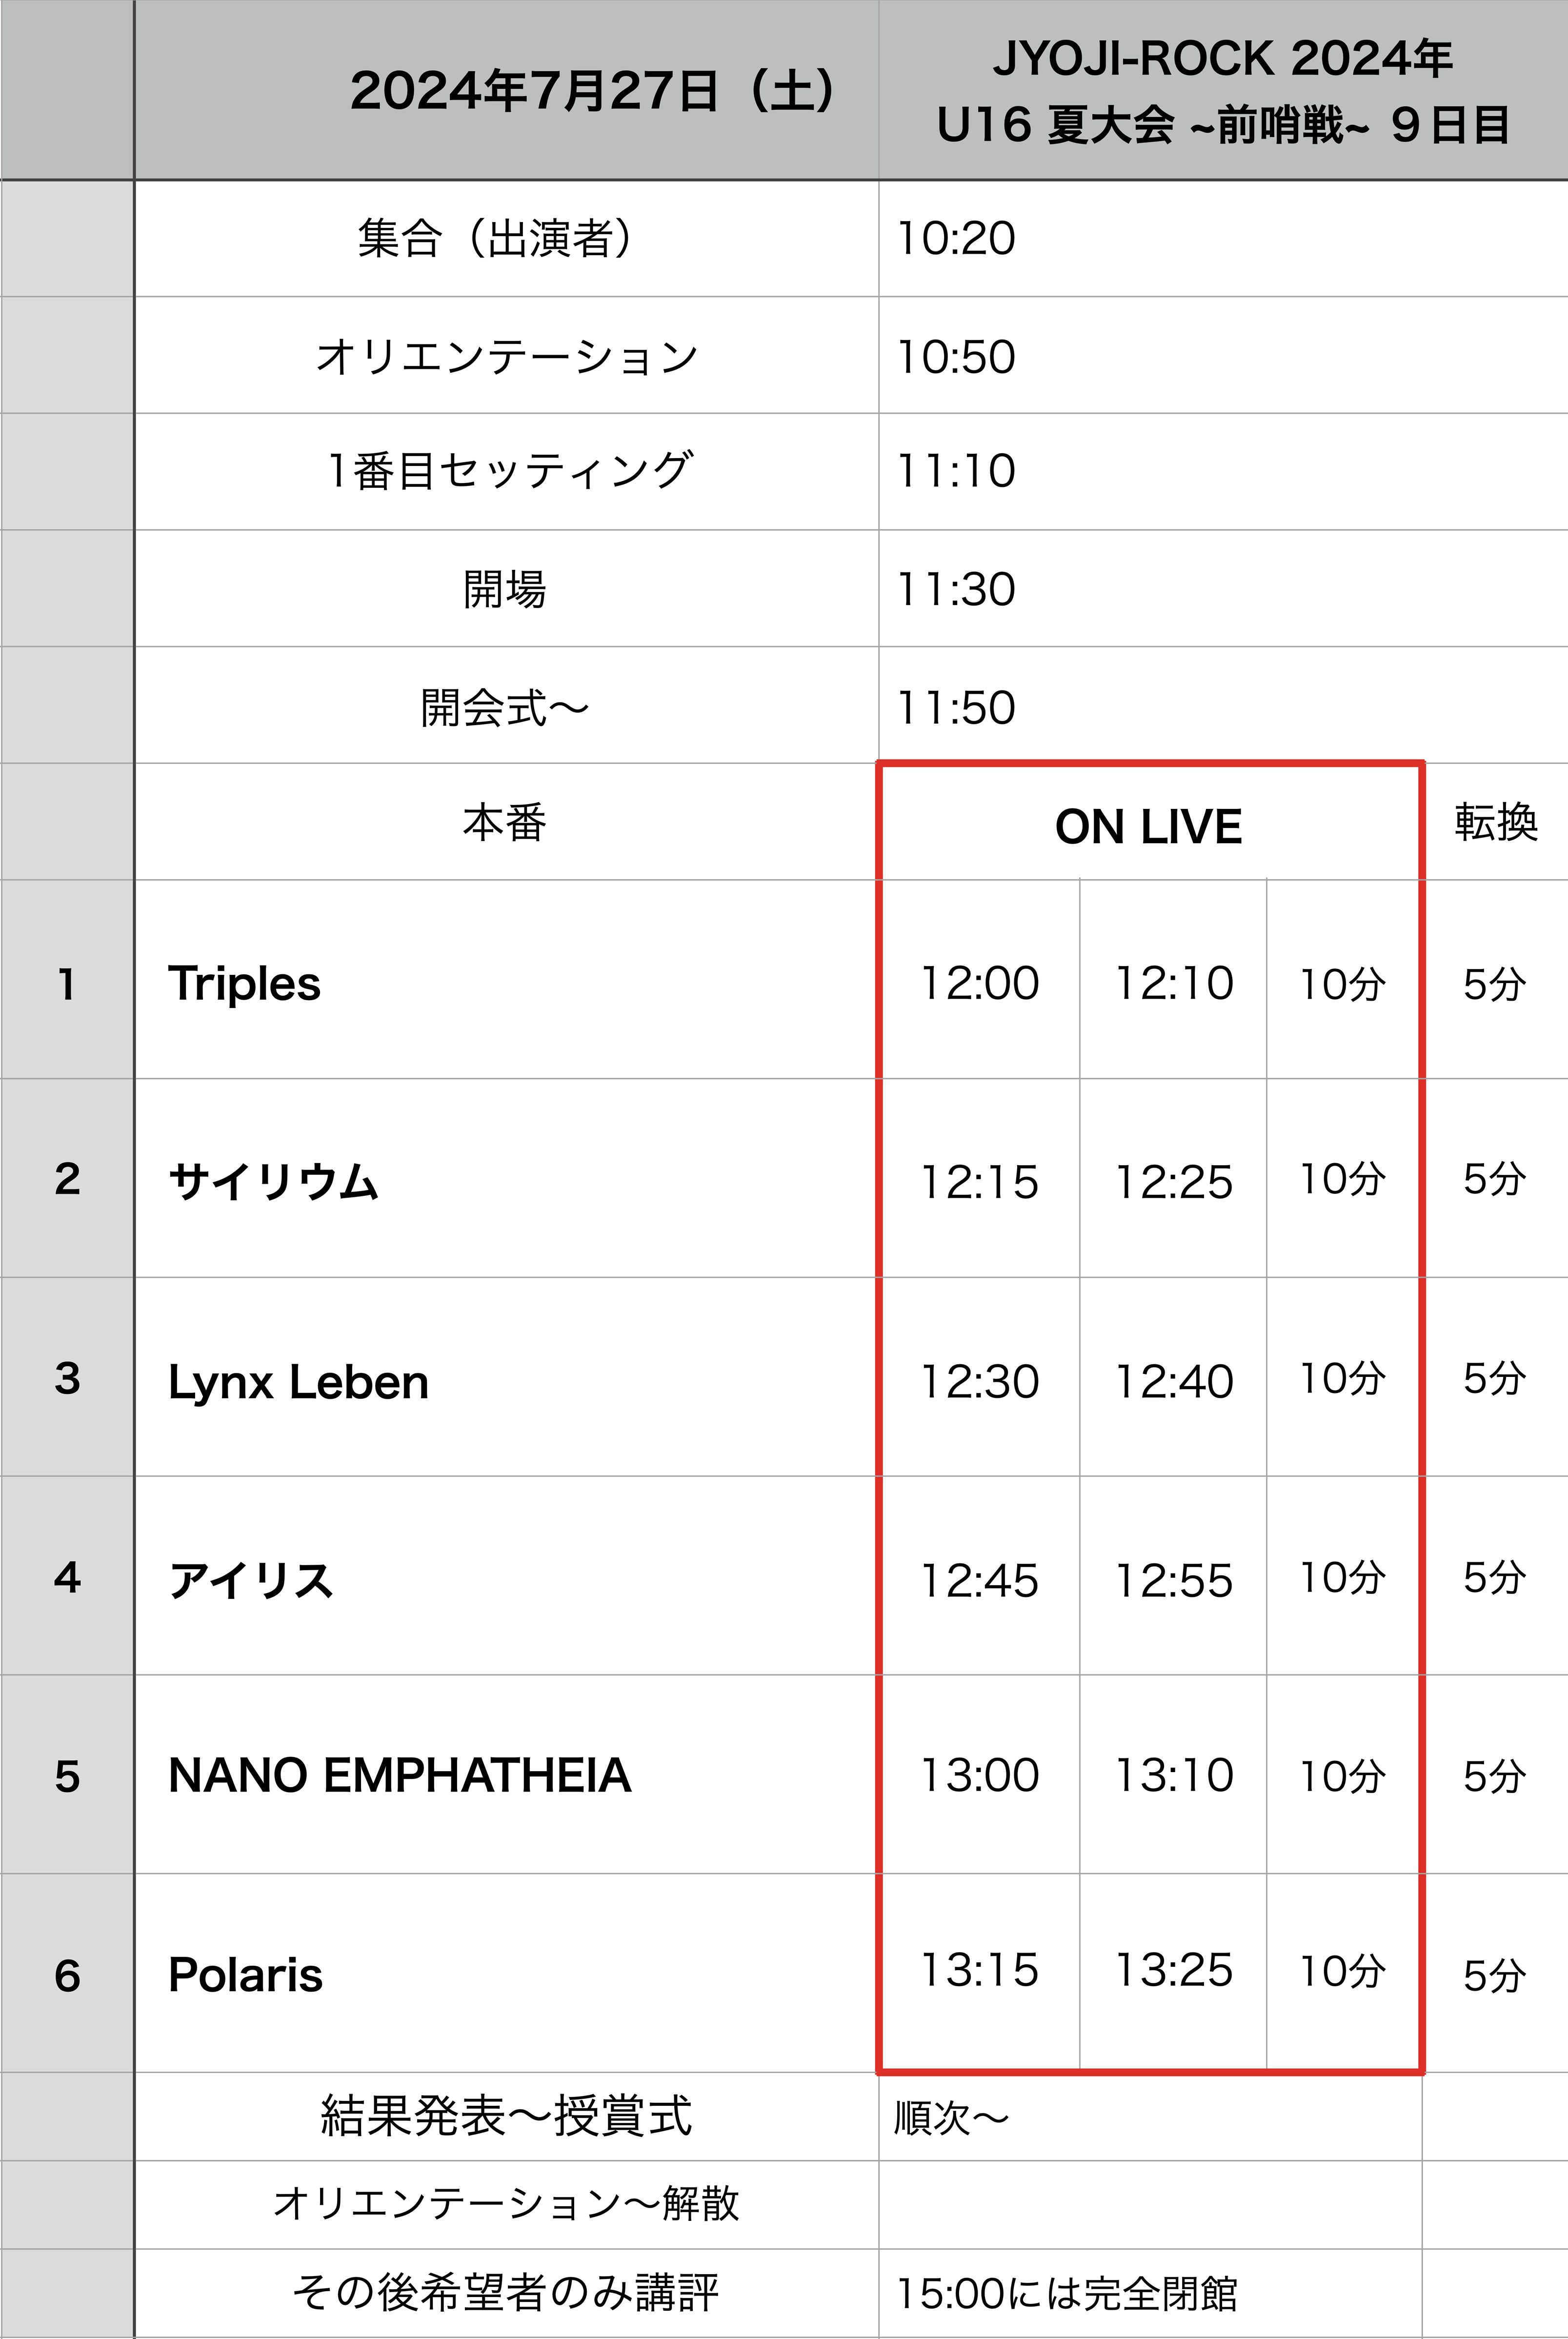
Task: Select the 15:00には完全閉館 cell
Action: tap(1150, 2294)
